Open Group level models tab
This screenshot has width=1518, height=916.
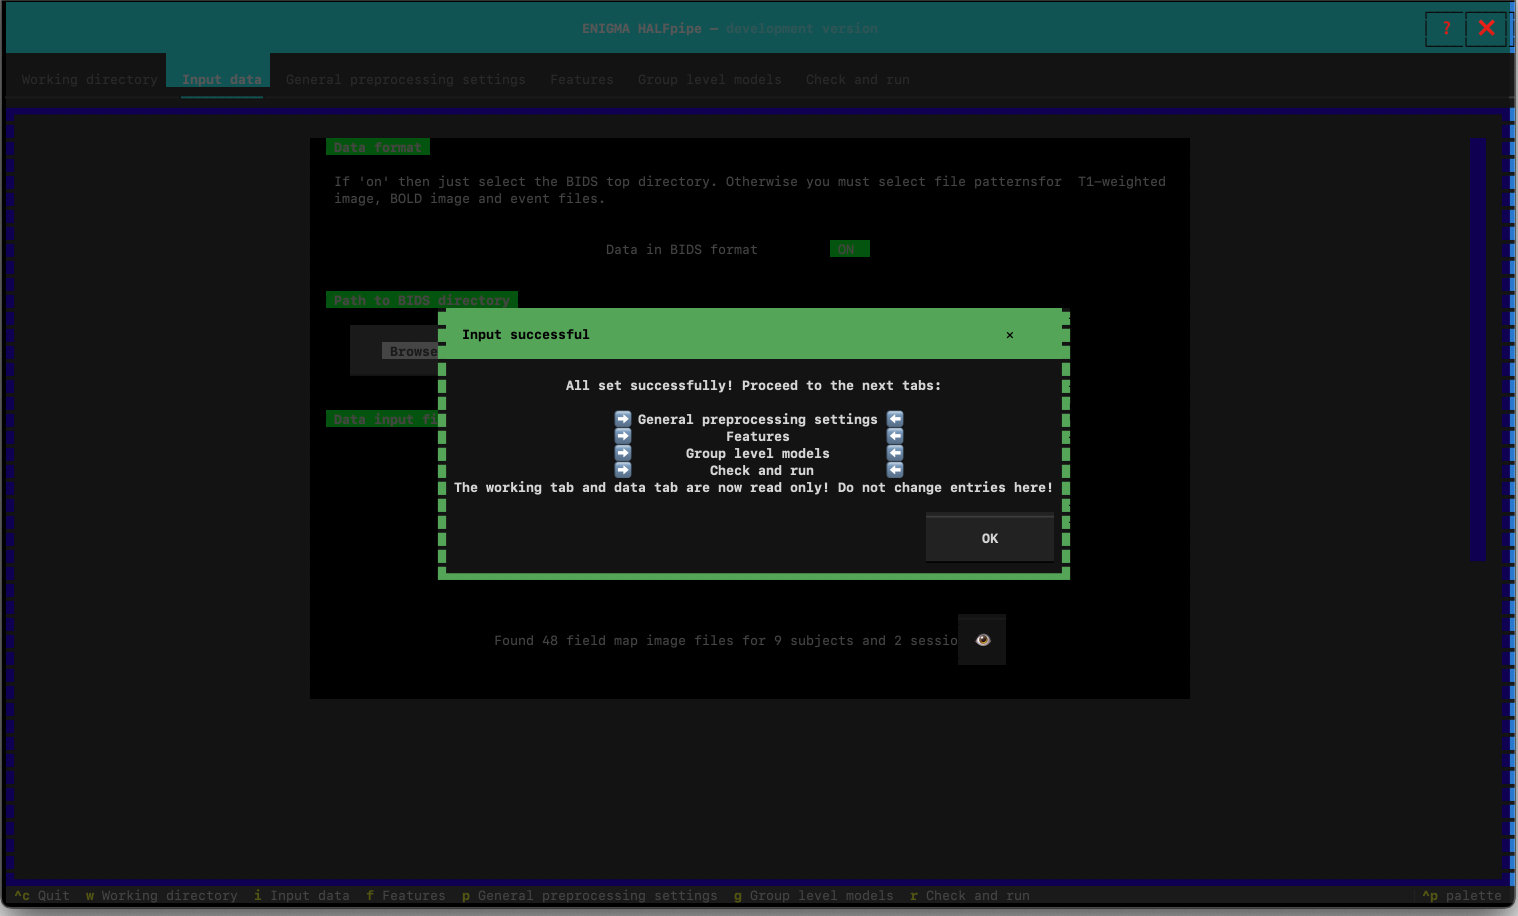pos(709,80)
